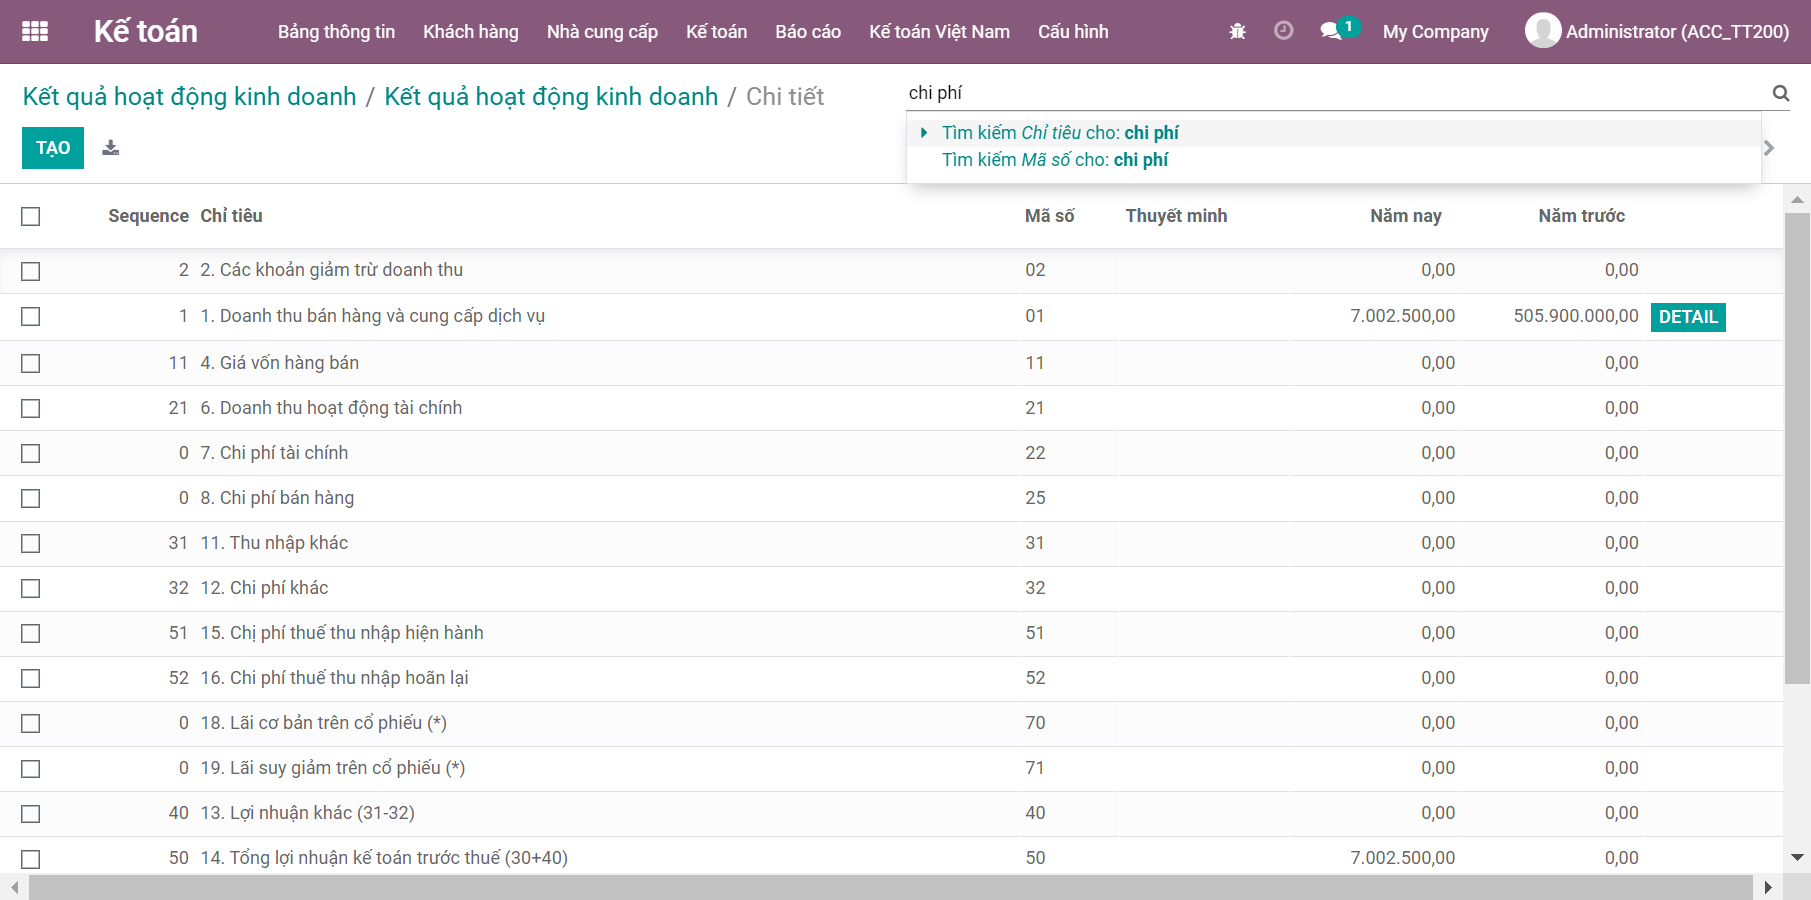Open the Kế toán menu in navbar
Viewport: 1811px width, 900px height.
click(716, 32)
